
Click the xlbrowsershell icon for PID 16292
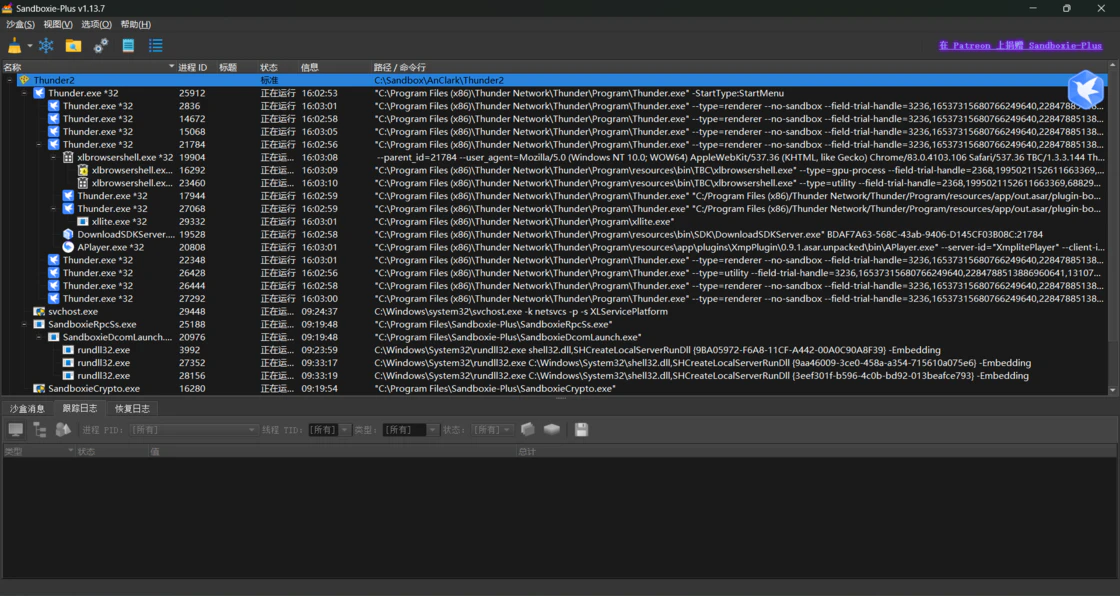coord(83,170)
